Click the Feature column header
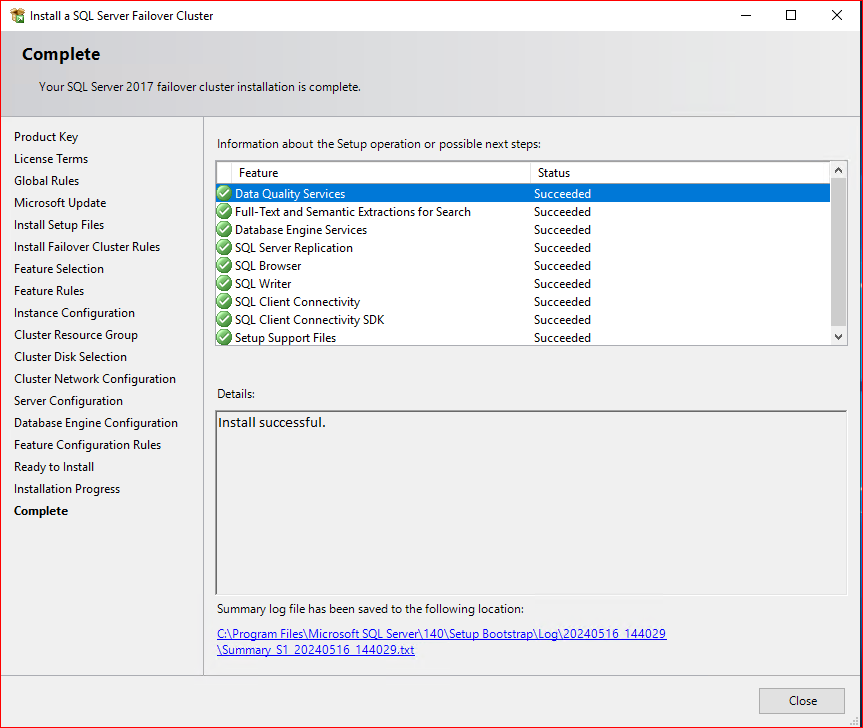Screen dimensions: 863x728 pos(381,173)
